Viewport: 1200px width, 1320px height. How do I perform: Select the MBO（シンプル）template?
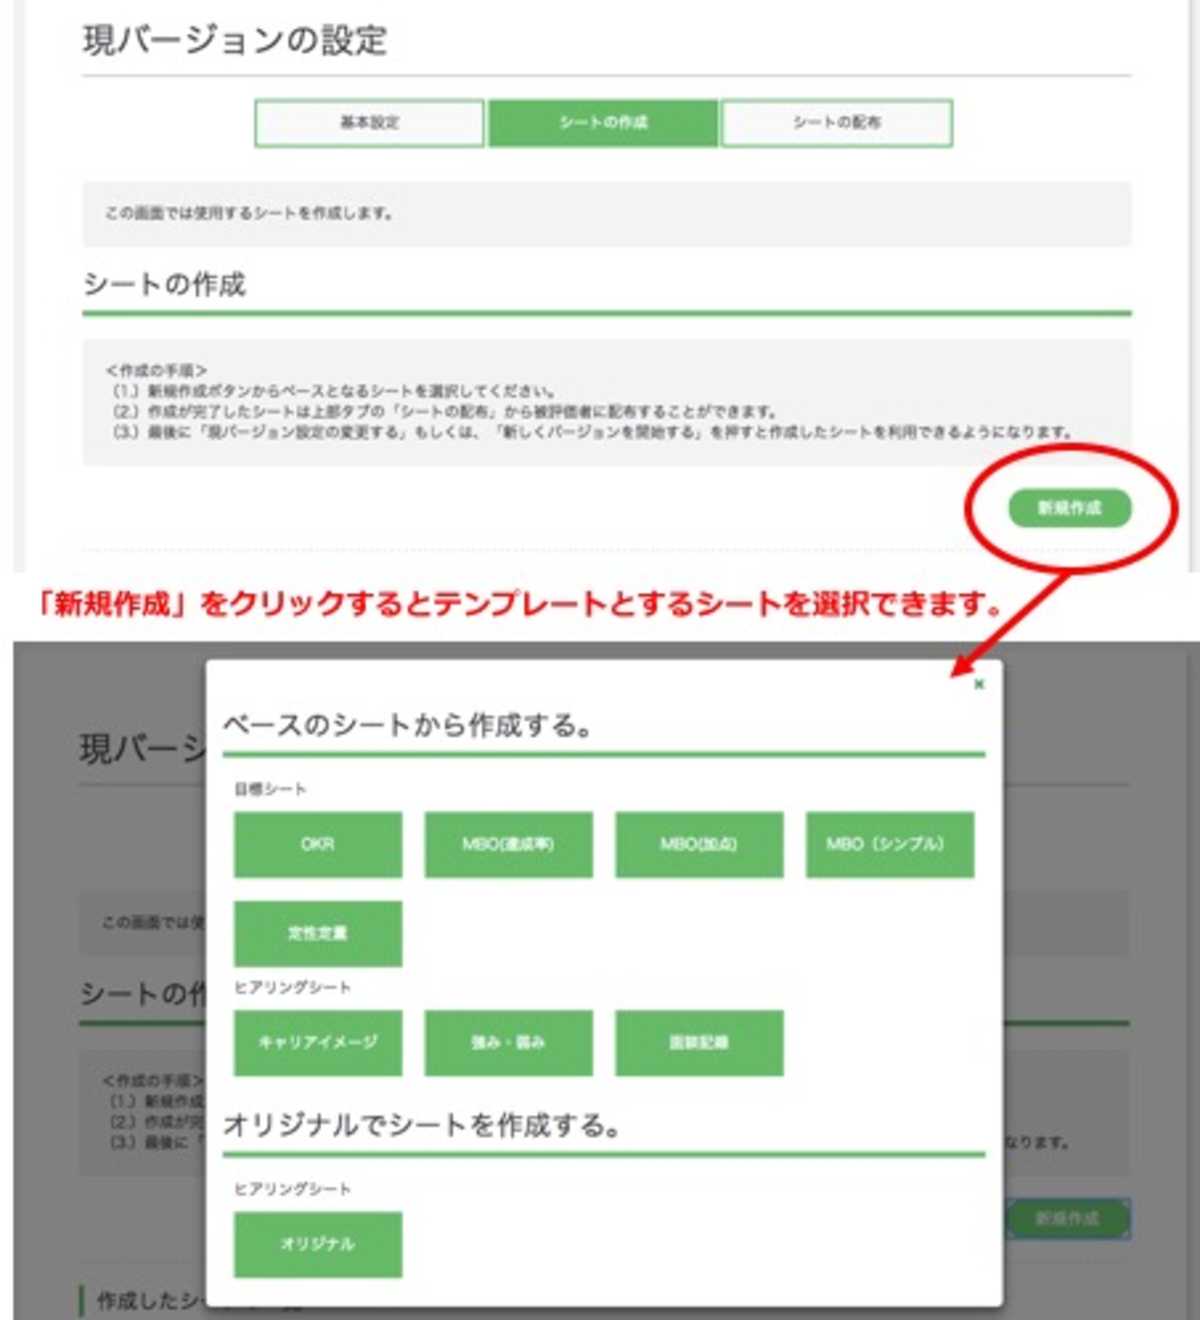pyautogui.click(x=888, y=844)
